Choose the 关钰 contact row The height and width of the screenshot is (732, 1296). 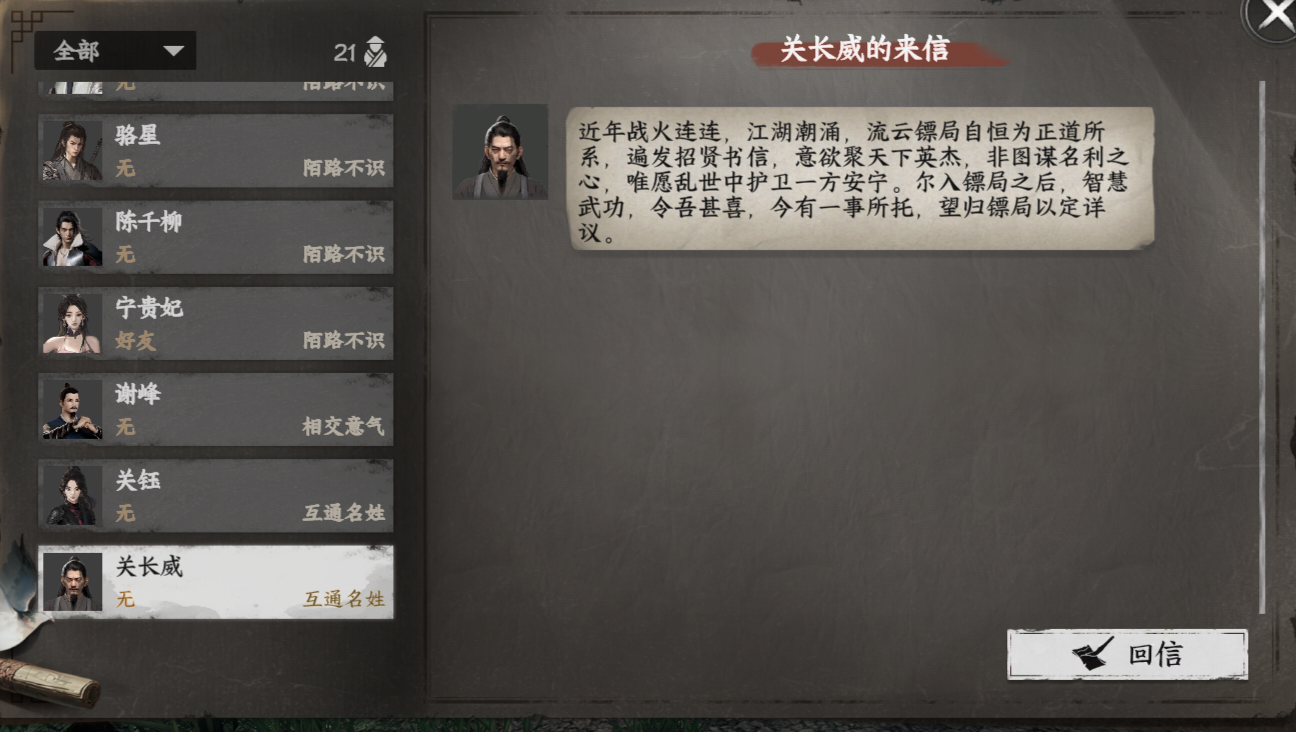(216, 495)
